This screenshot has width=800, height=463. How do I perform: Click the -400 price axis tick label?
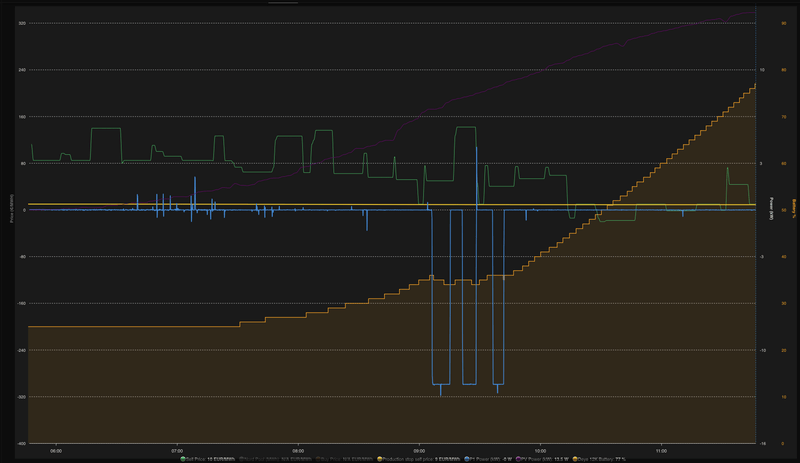tap(21, 444)
